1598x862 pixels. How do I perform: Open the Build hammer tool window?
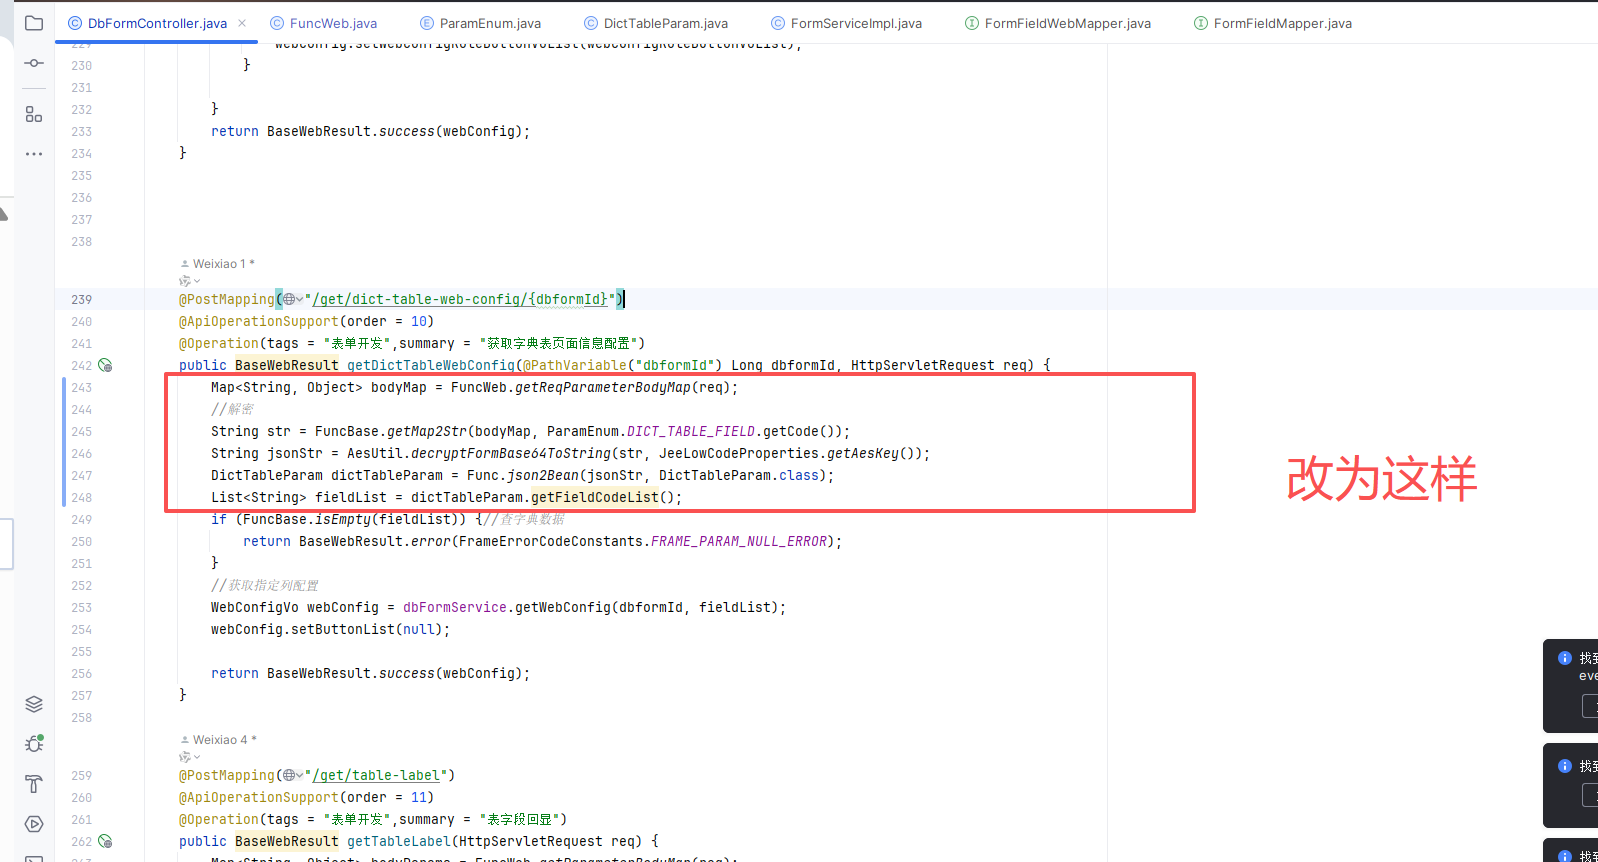pos(34,784)
